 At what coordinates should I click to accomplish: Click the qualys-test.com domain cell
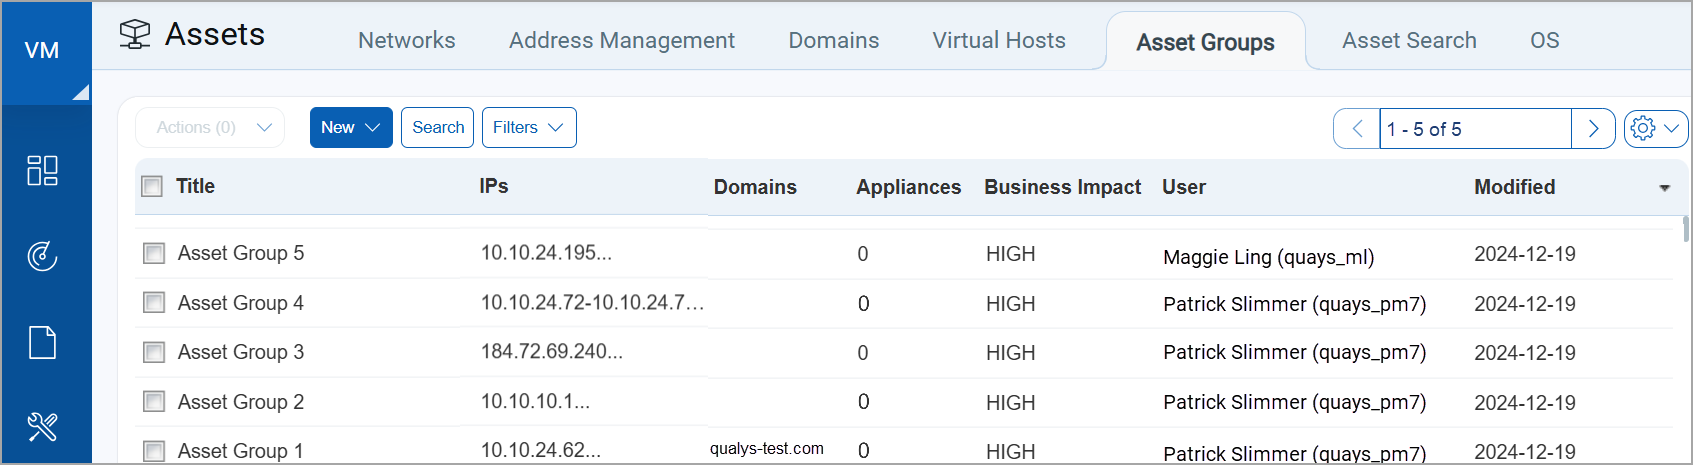click(767, 449)
